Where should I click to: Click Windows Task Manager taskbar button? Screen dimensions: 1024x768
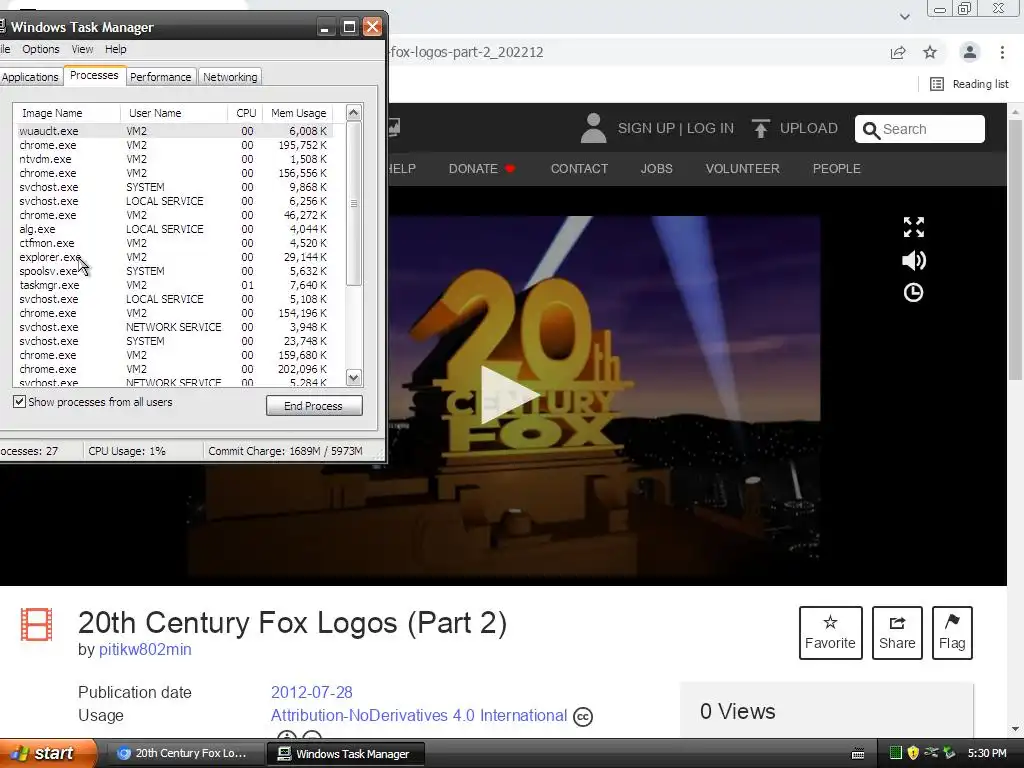click(346, 754)
